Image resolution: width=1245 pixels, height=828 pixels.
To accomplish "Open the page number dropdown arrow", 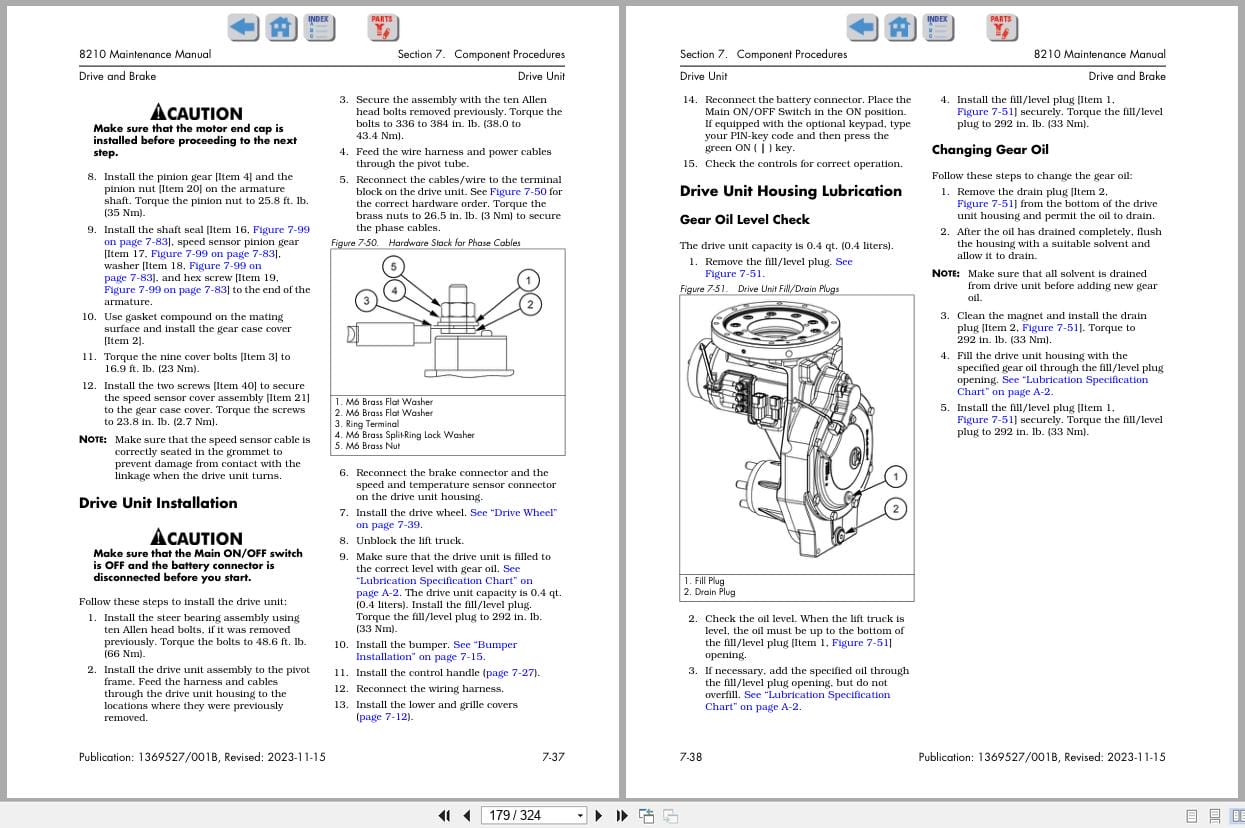I will [580, 815].
